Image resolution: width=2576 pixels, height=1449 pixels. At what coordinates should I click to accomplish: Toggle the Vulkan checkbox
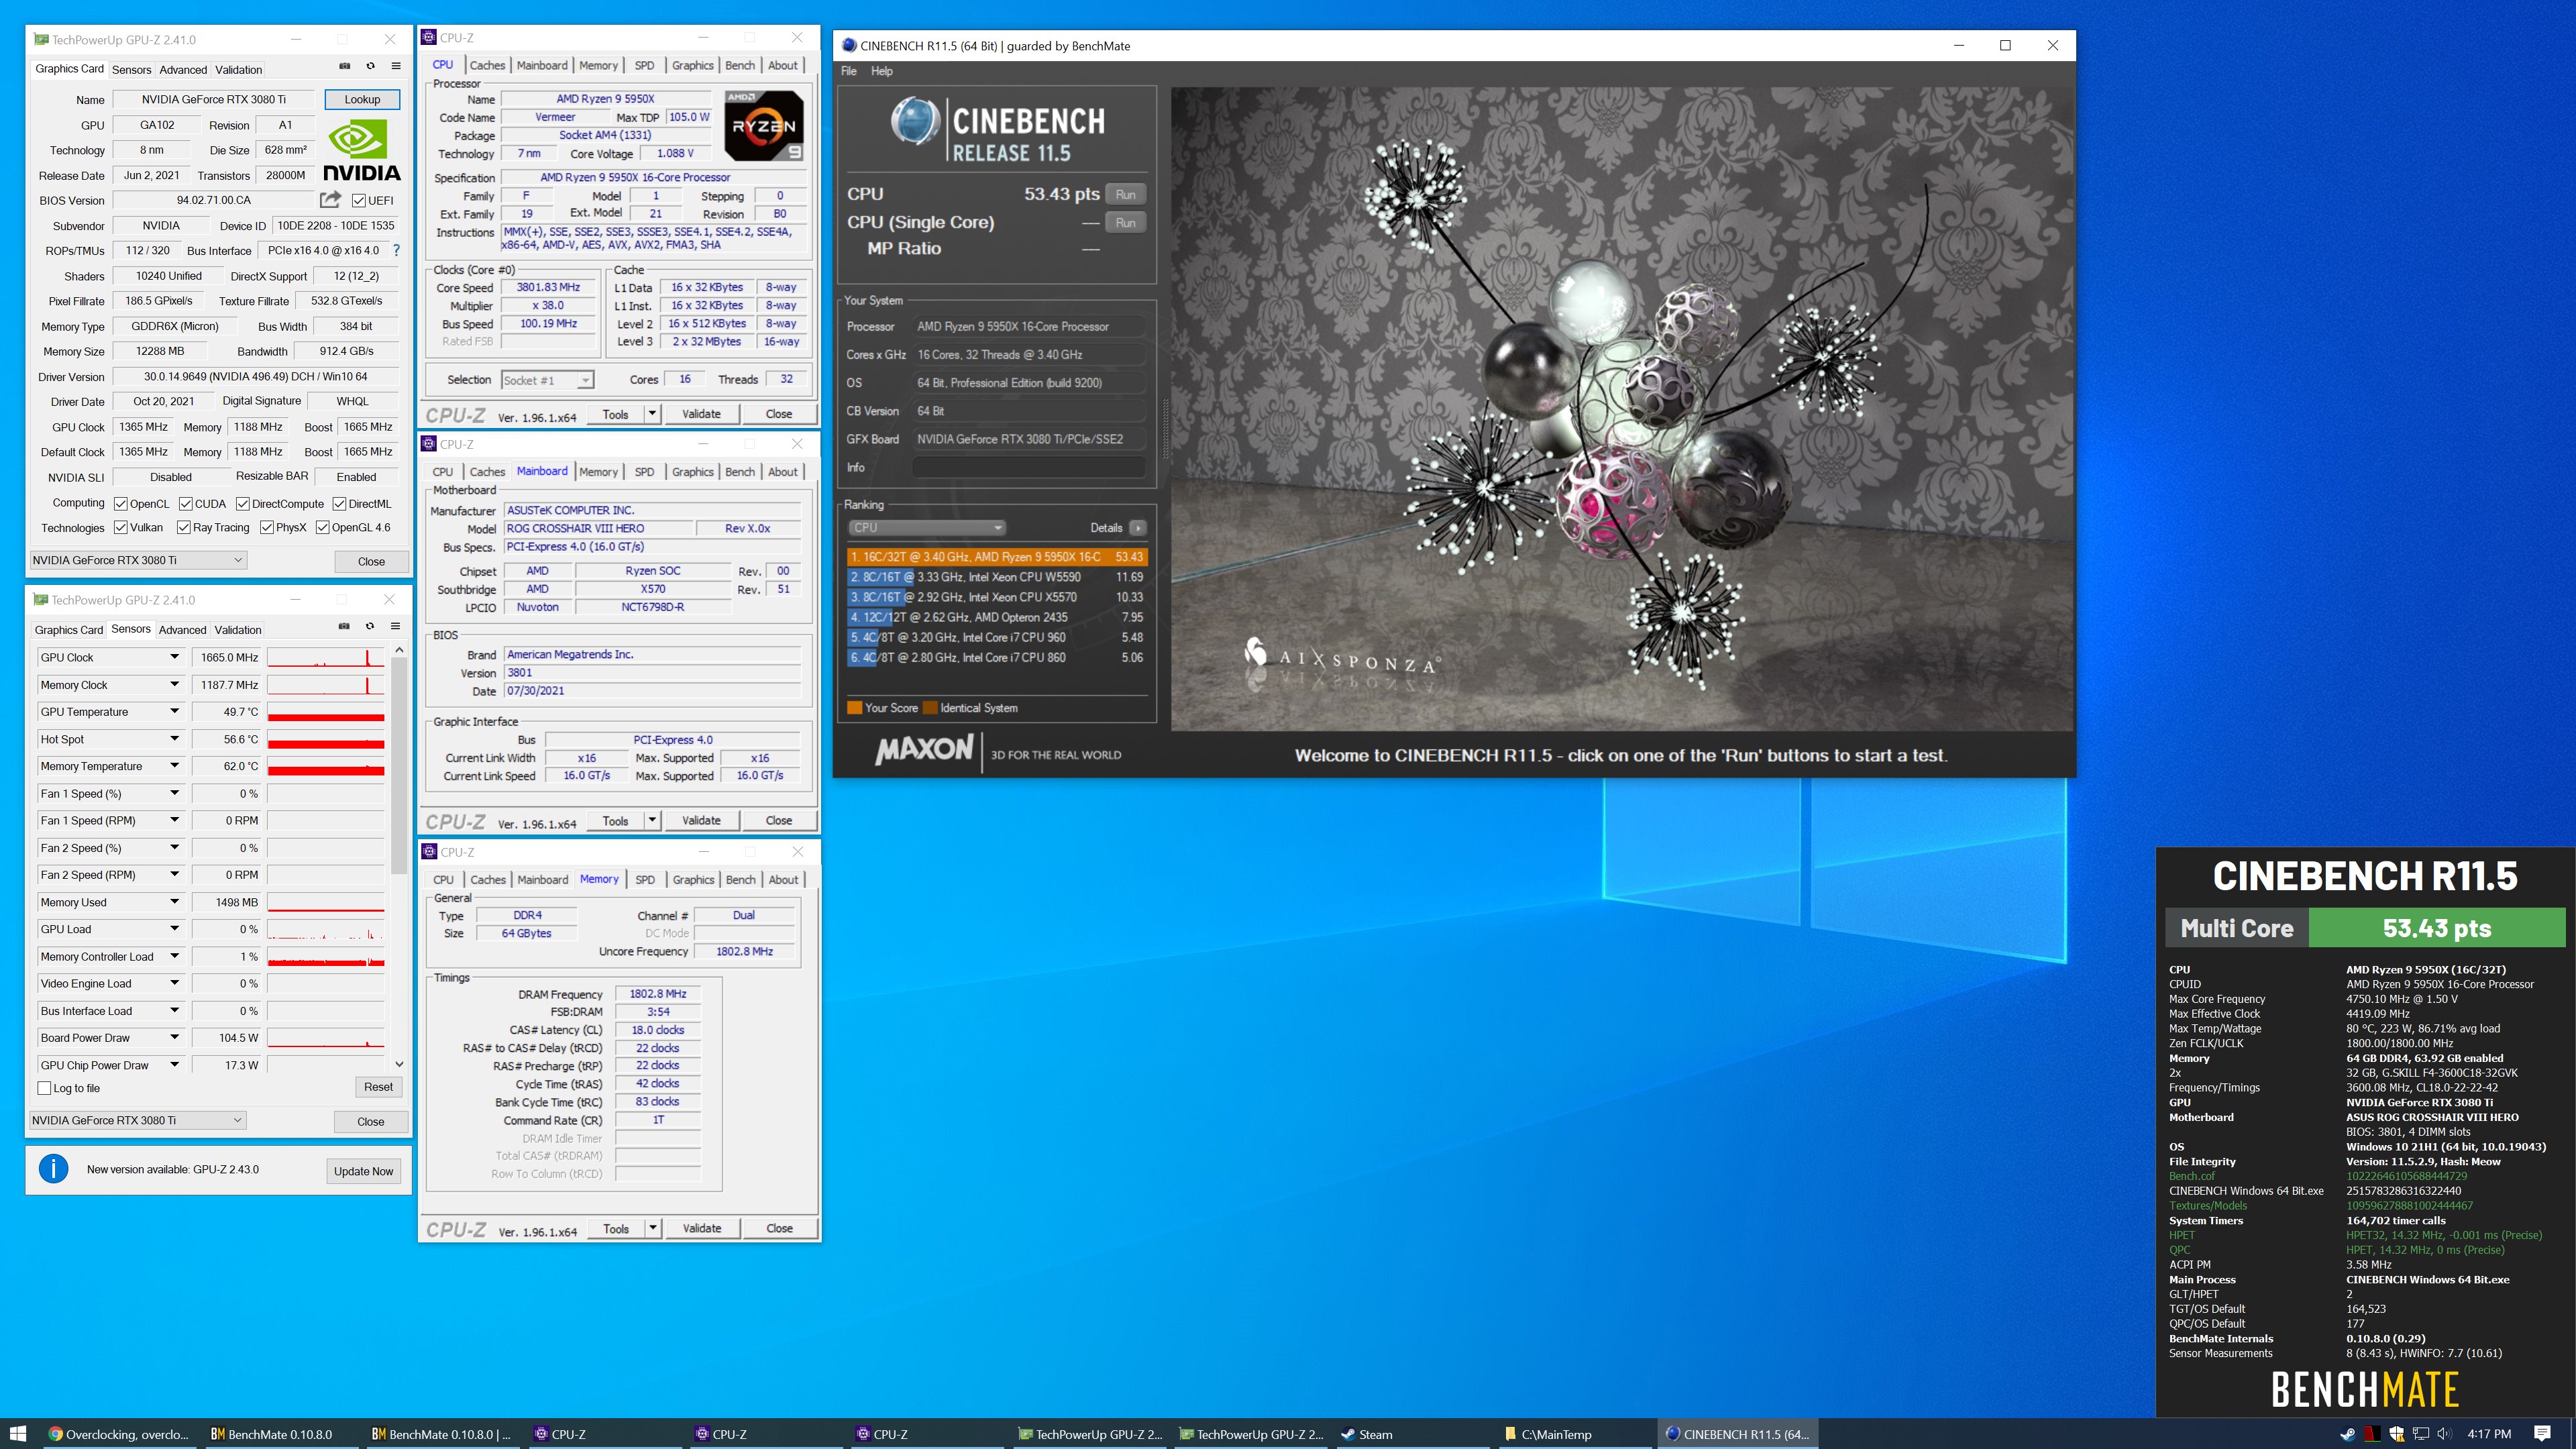pos(120,528)
